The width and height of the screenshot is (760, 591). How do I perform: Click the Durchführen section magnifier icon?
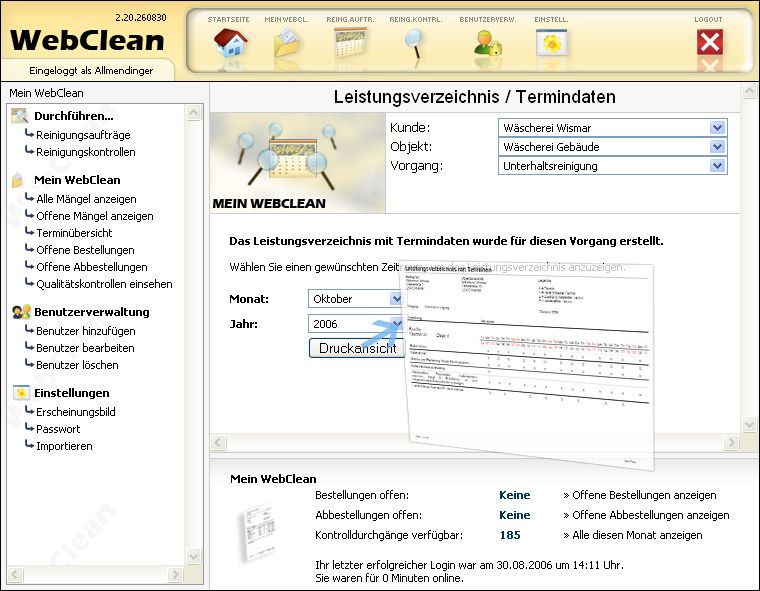pos(20,115)
